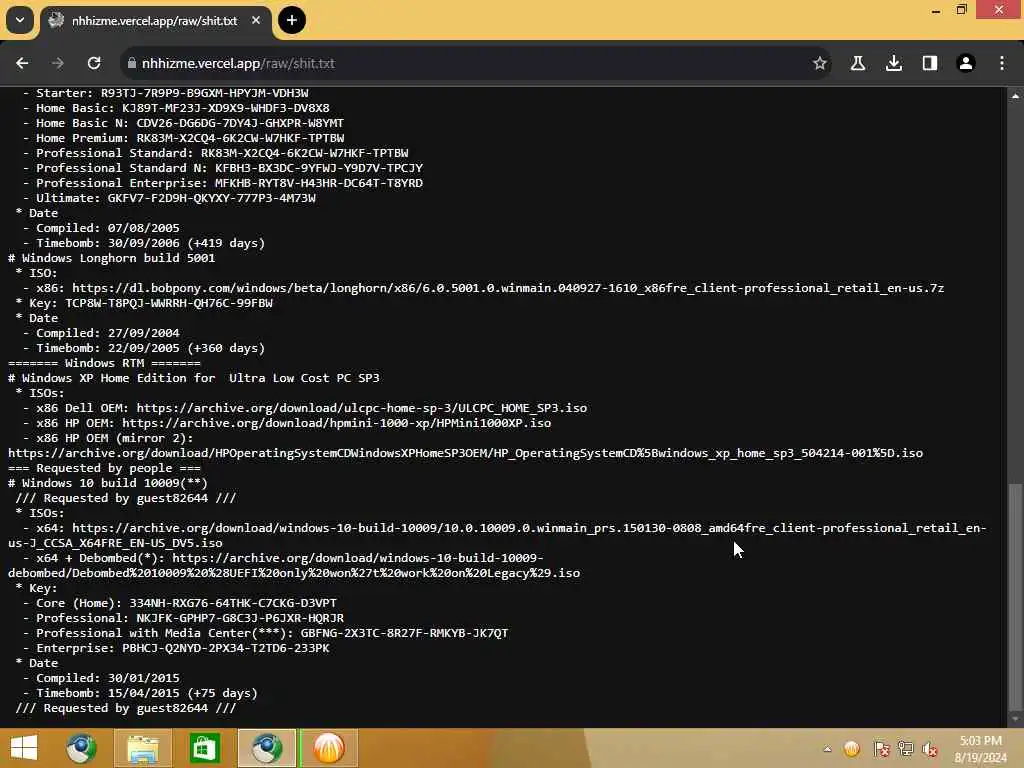Click the '# Windows 10 build 10009(**)' heading
This screenshot has height=768, width=1024.
[x=108, y=483]
